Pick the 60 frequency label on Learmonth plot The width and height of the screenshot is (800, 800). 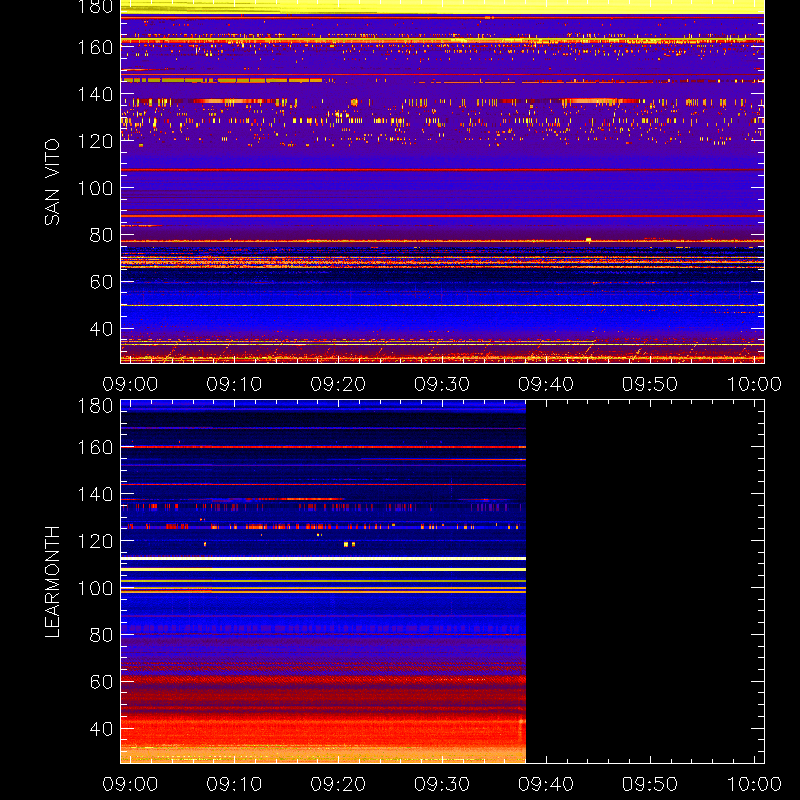coord(102,682)
